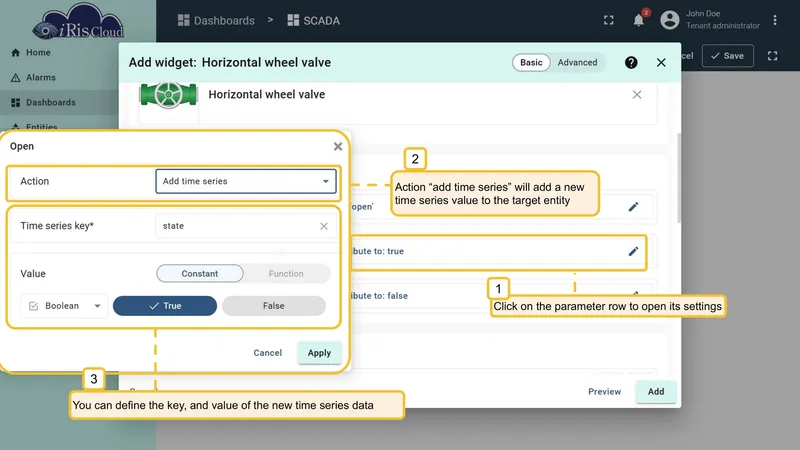This screenshot has height=450, width=800.
Task: Open the three-dot menu in header
Action: tap(774, 20)
